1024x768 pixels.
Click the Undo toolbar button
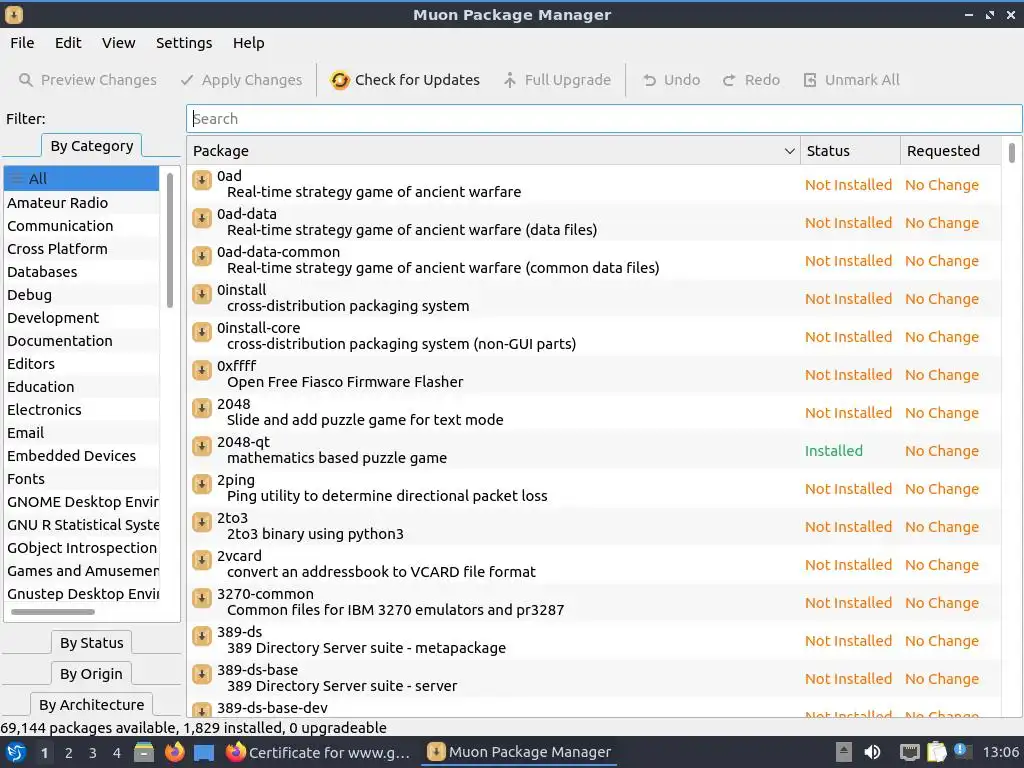[671, 80]
